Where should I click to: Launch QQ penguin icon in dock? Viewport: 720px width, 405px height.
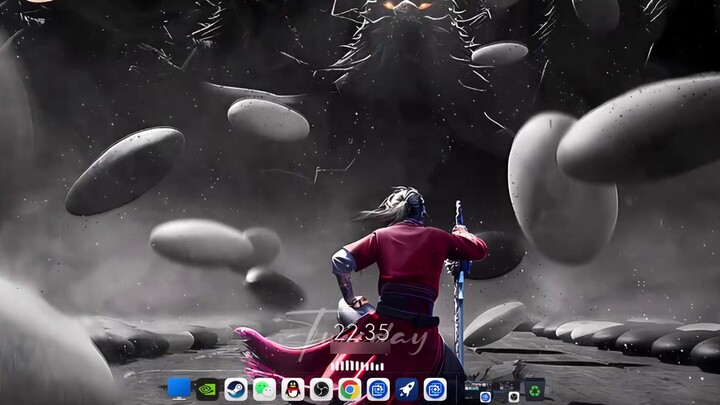click(292, 389)
